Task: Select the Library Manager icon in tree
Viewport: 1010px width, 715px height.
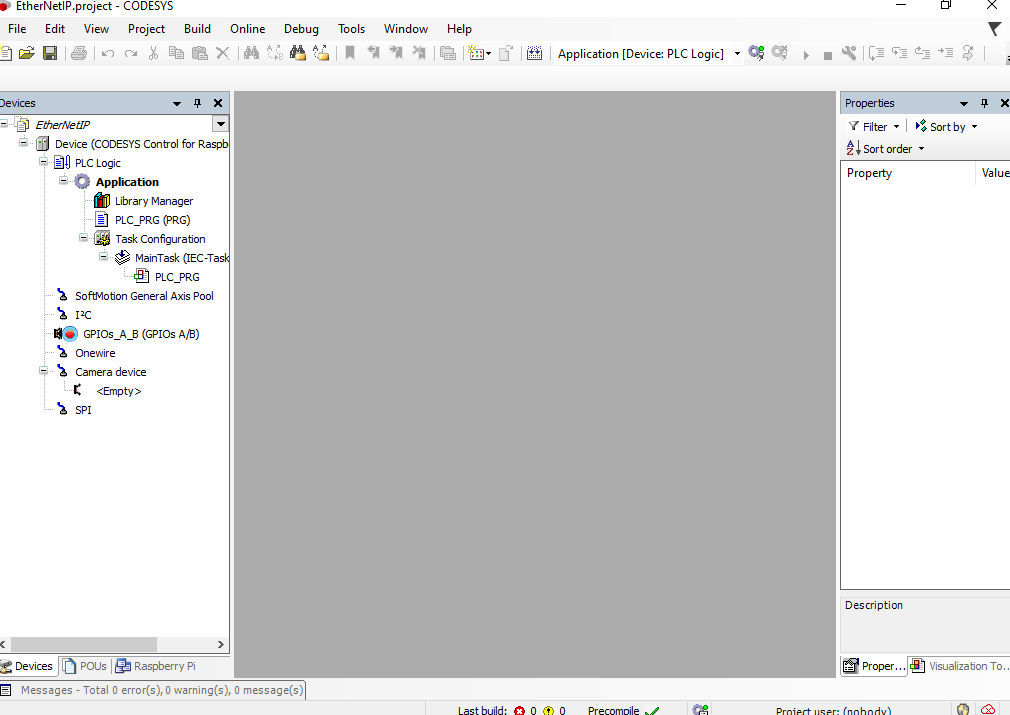Action: (x=102, y=201)
